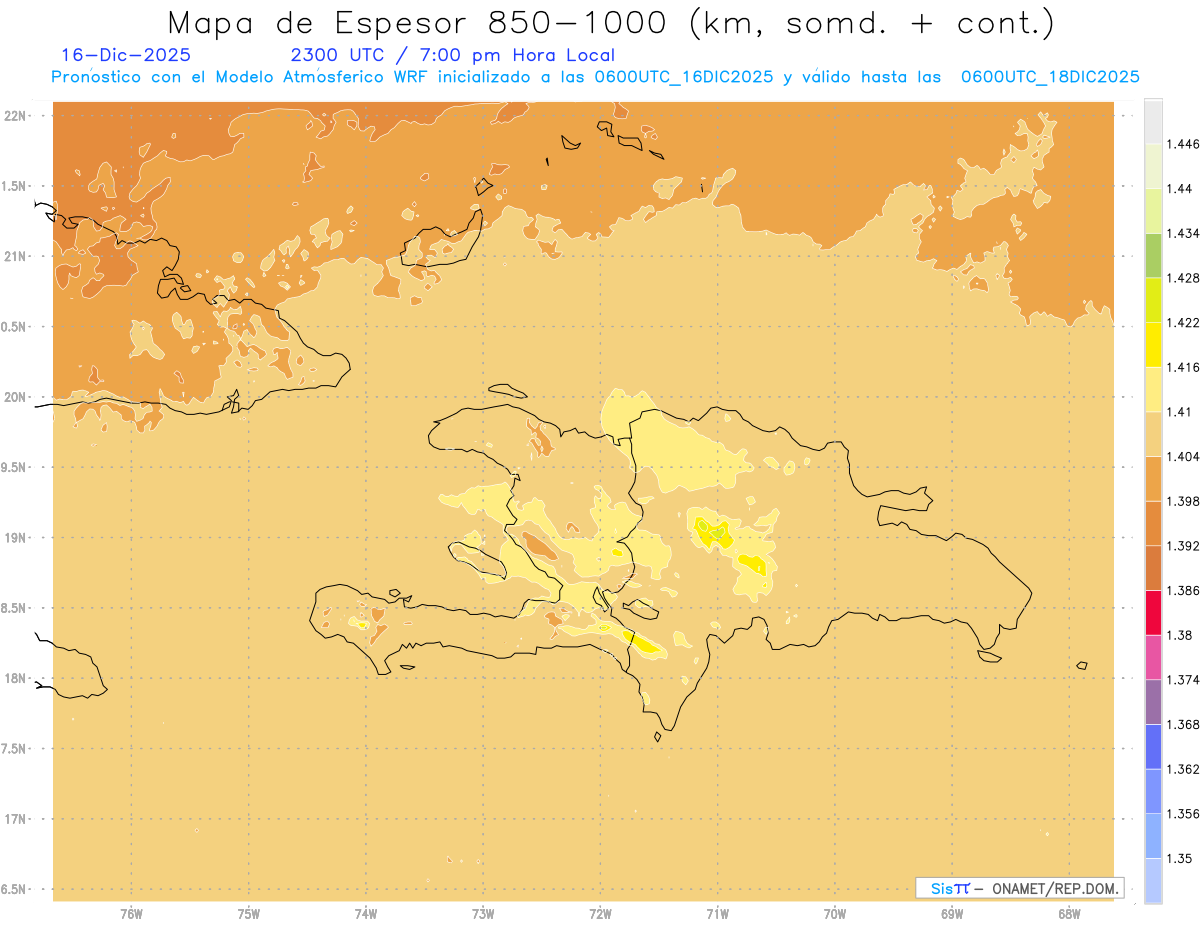Click the '21N' latitude label
Viewport: 1200px width, 927px height.
[16, 256]
